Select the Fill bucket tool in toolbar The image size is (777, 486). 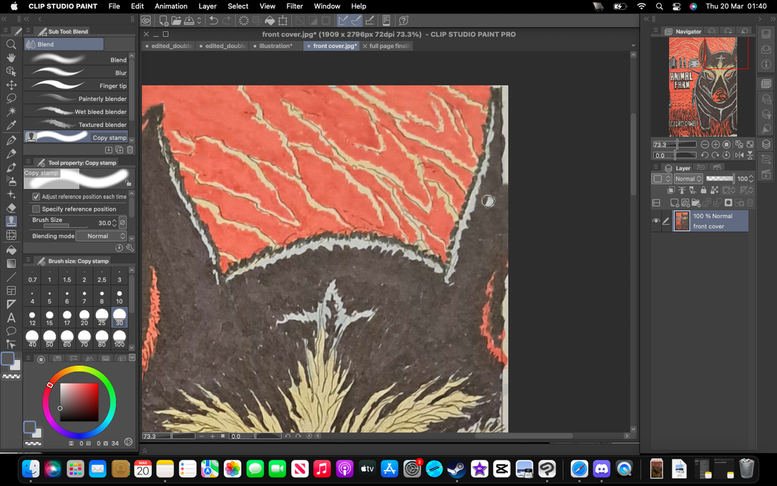pos(11,250)
